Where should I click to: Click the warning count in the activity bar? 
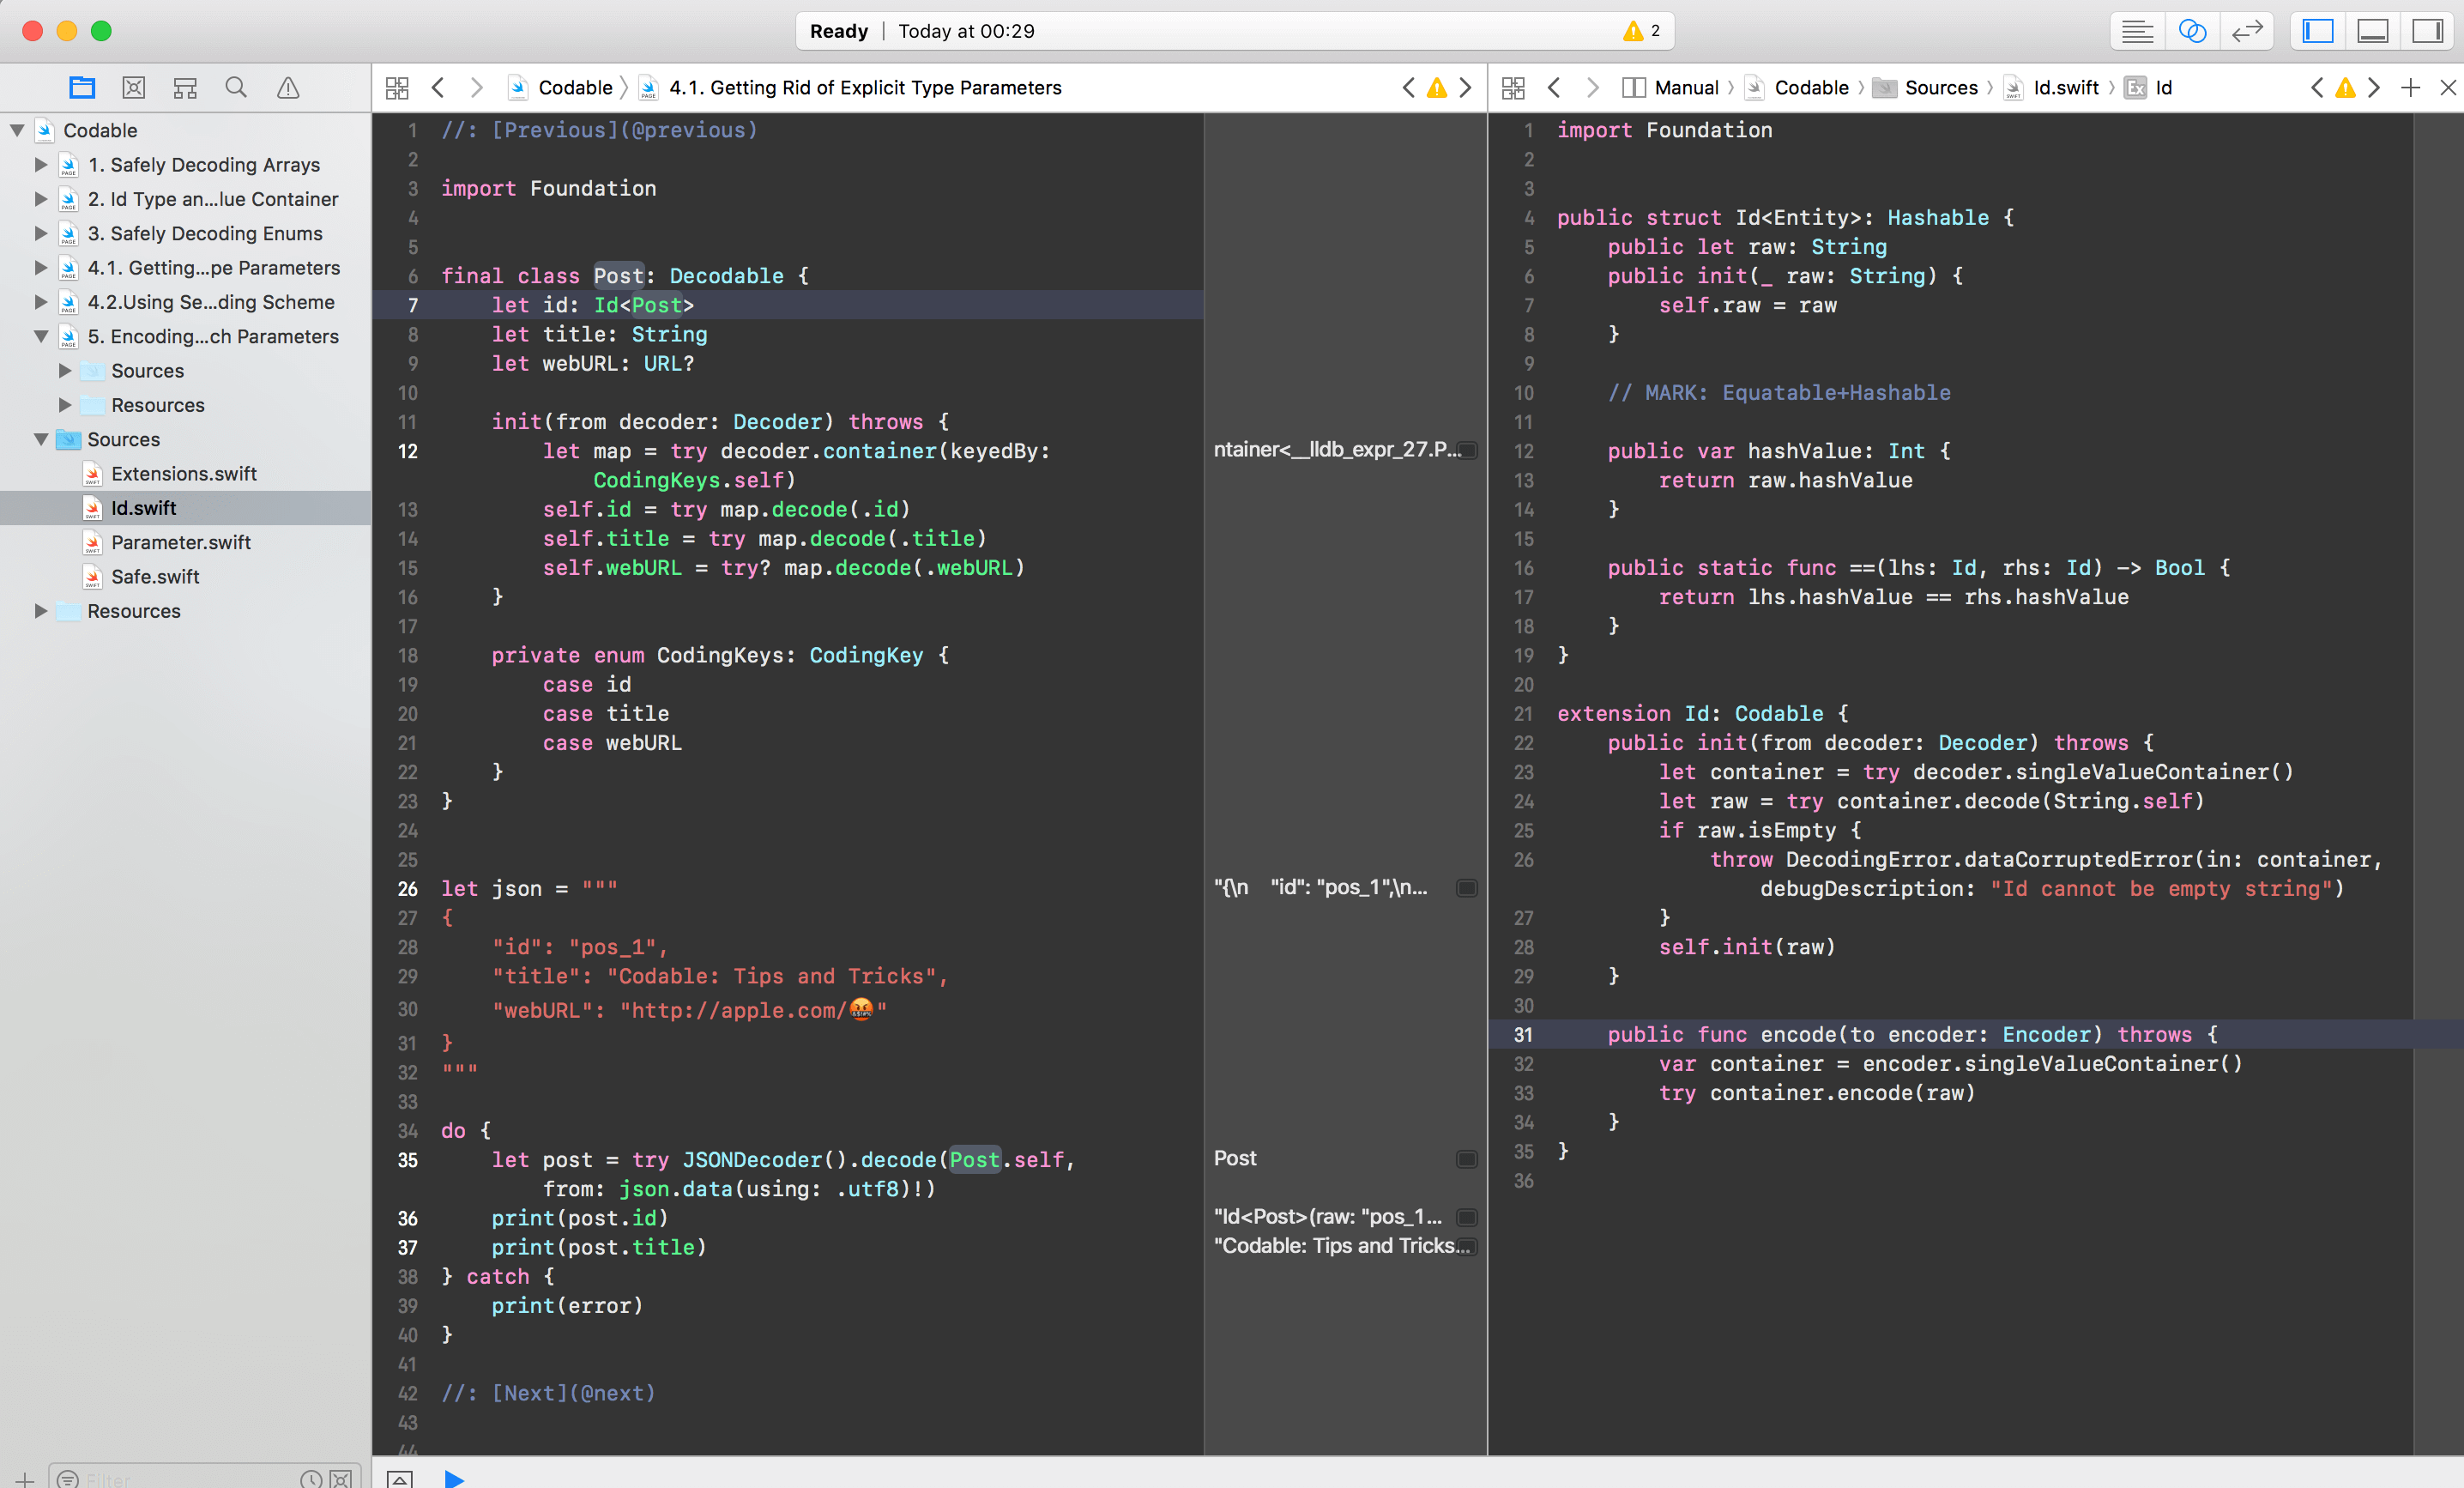click(1642, 31)
